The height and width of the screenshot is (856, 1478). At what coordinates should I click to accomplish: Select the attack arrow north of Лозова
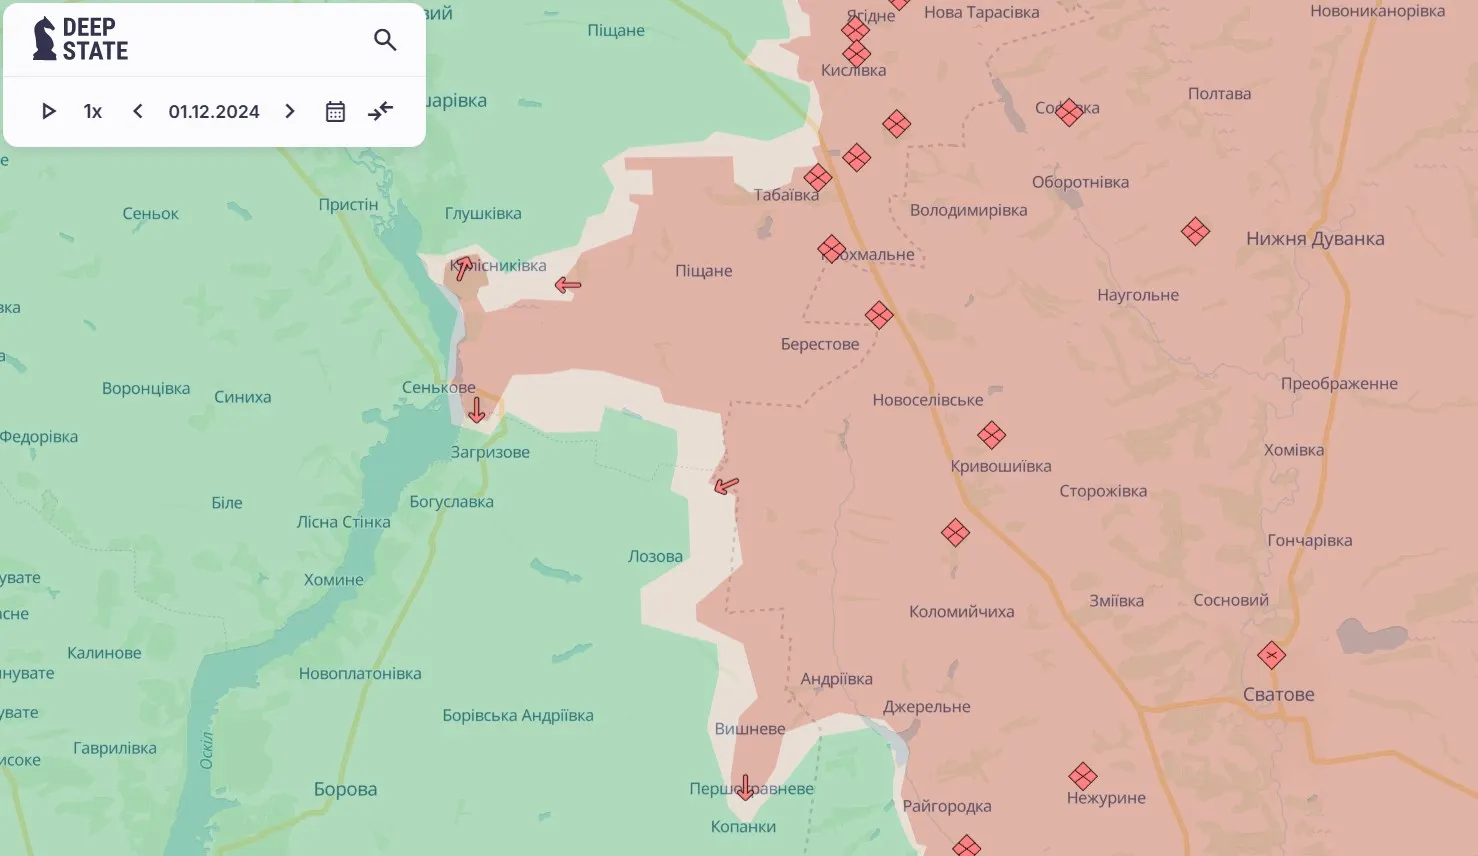[x=726, y=486]
